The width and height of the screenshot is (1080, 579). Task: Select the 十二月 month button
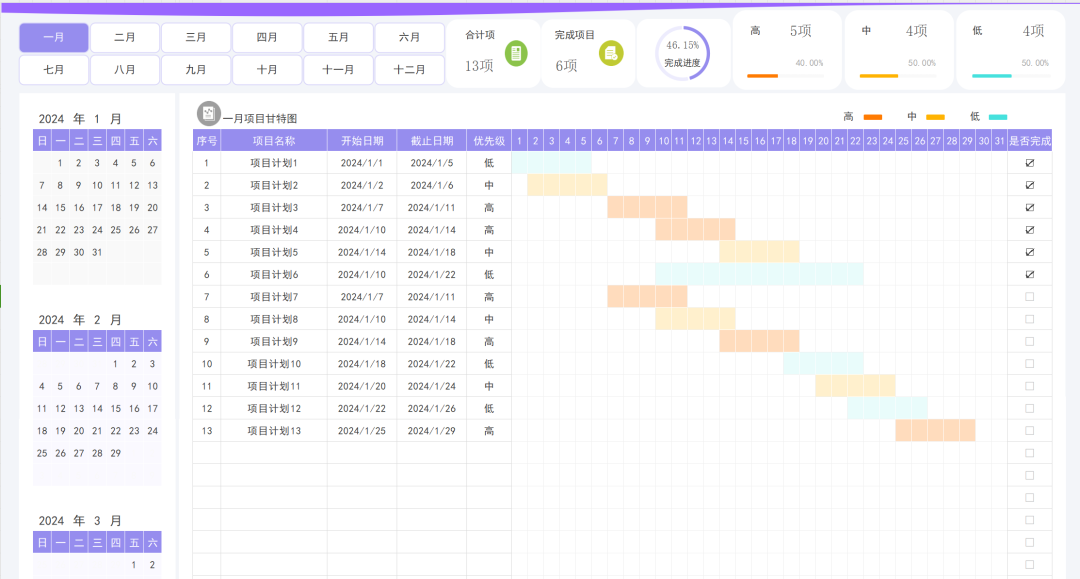[x=409, y=70]
